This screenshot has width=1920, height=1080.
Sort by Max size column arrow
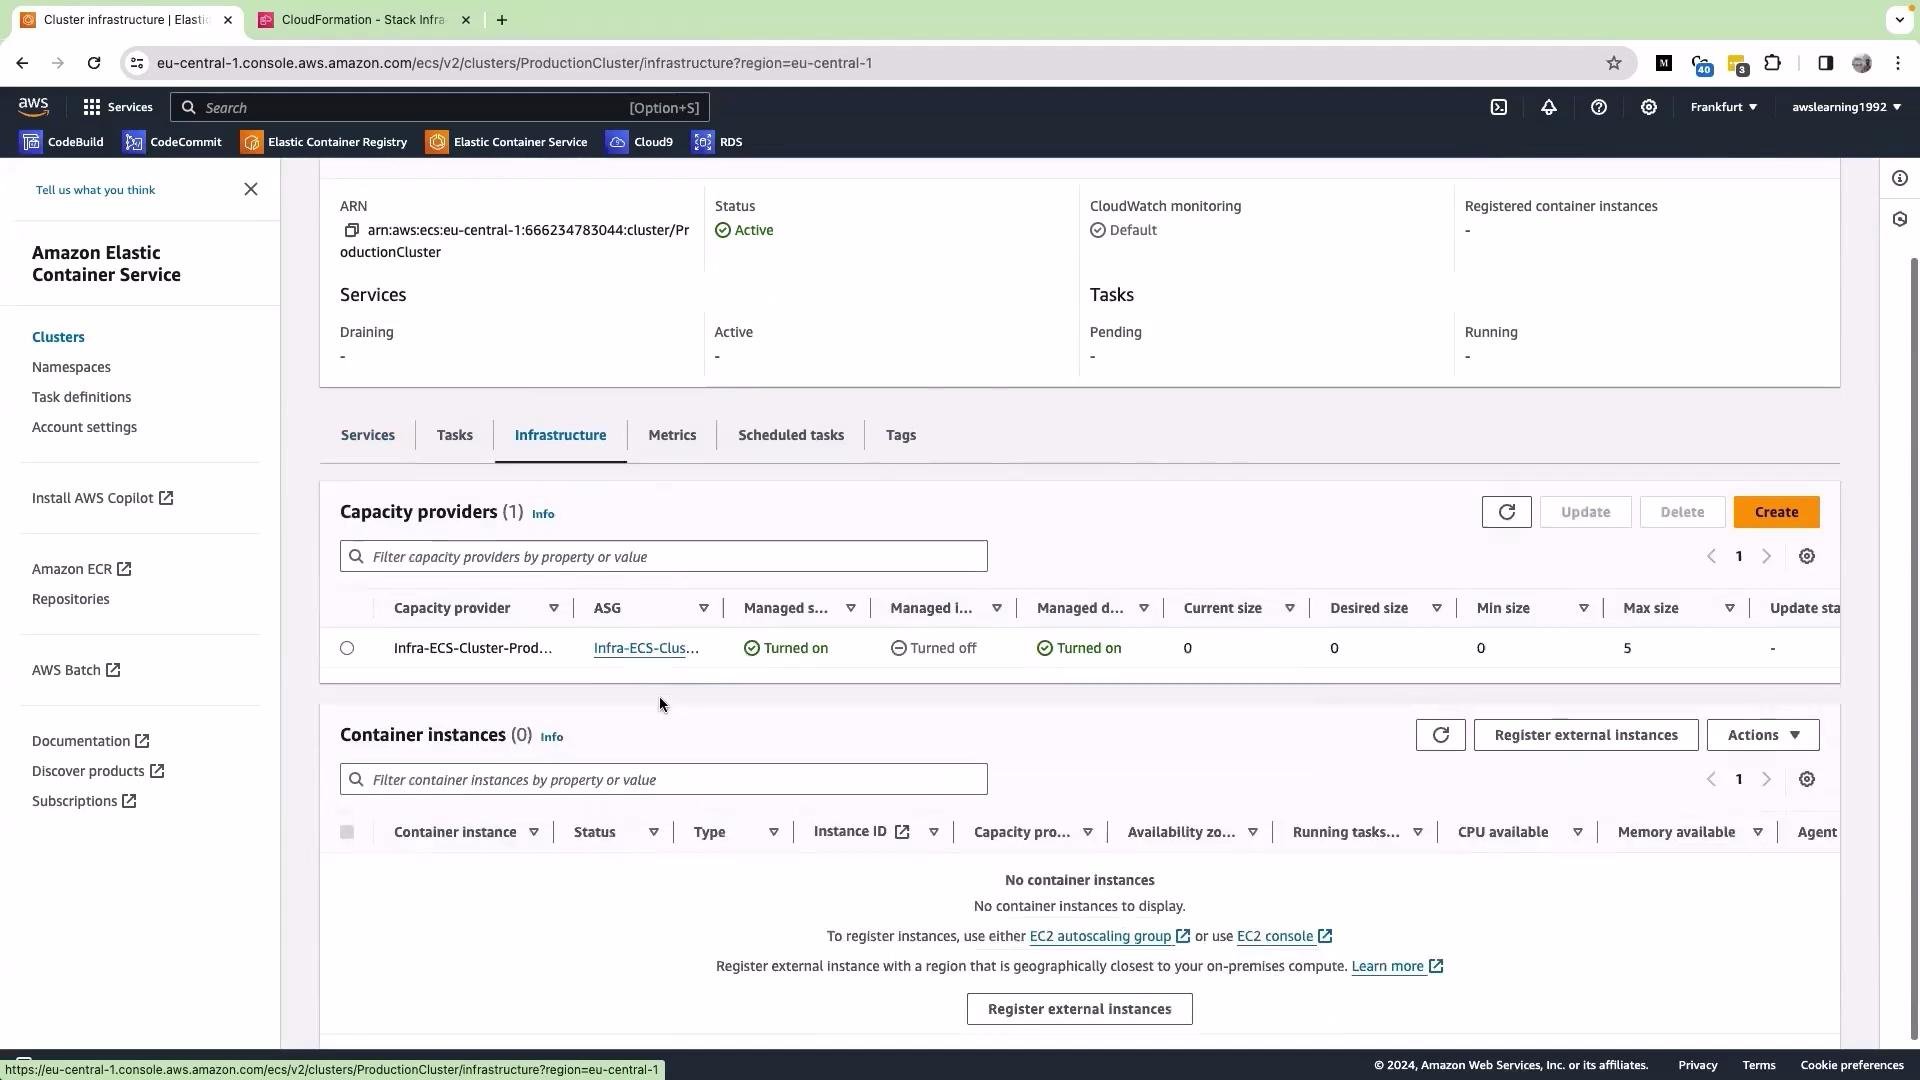pos(1729,608)
